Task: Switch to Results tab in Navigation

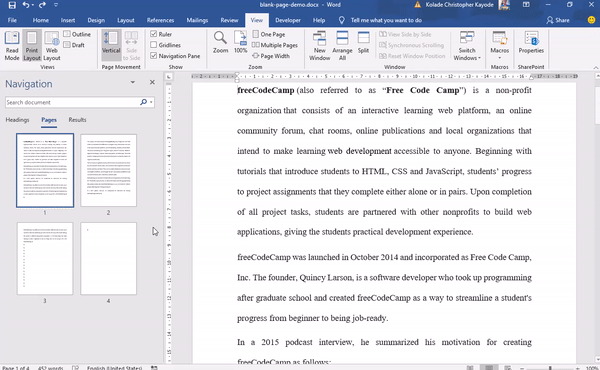Action: coord(77,120)
